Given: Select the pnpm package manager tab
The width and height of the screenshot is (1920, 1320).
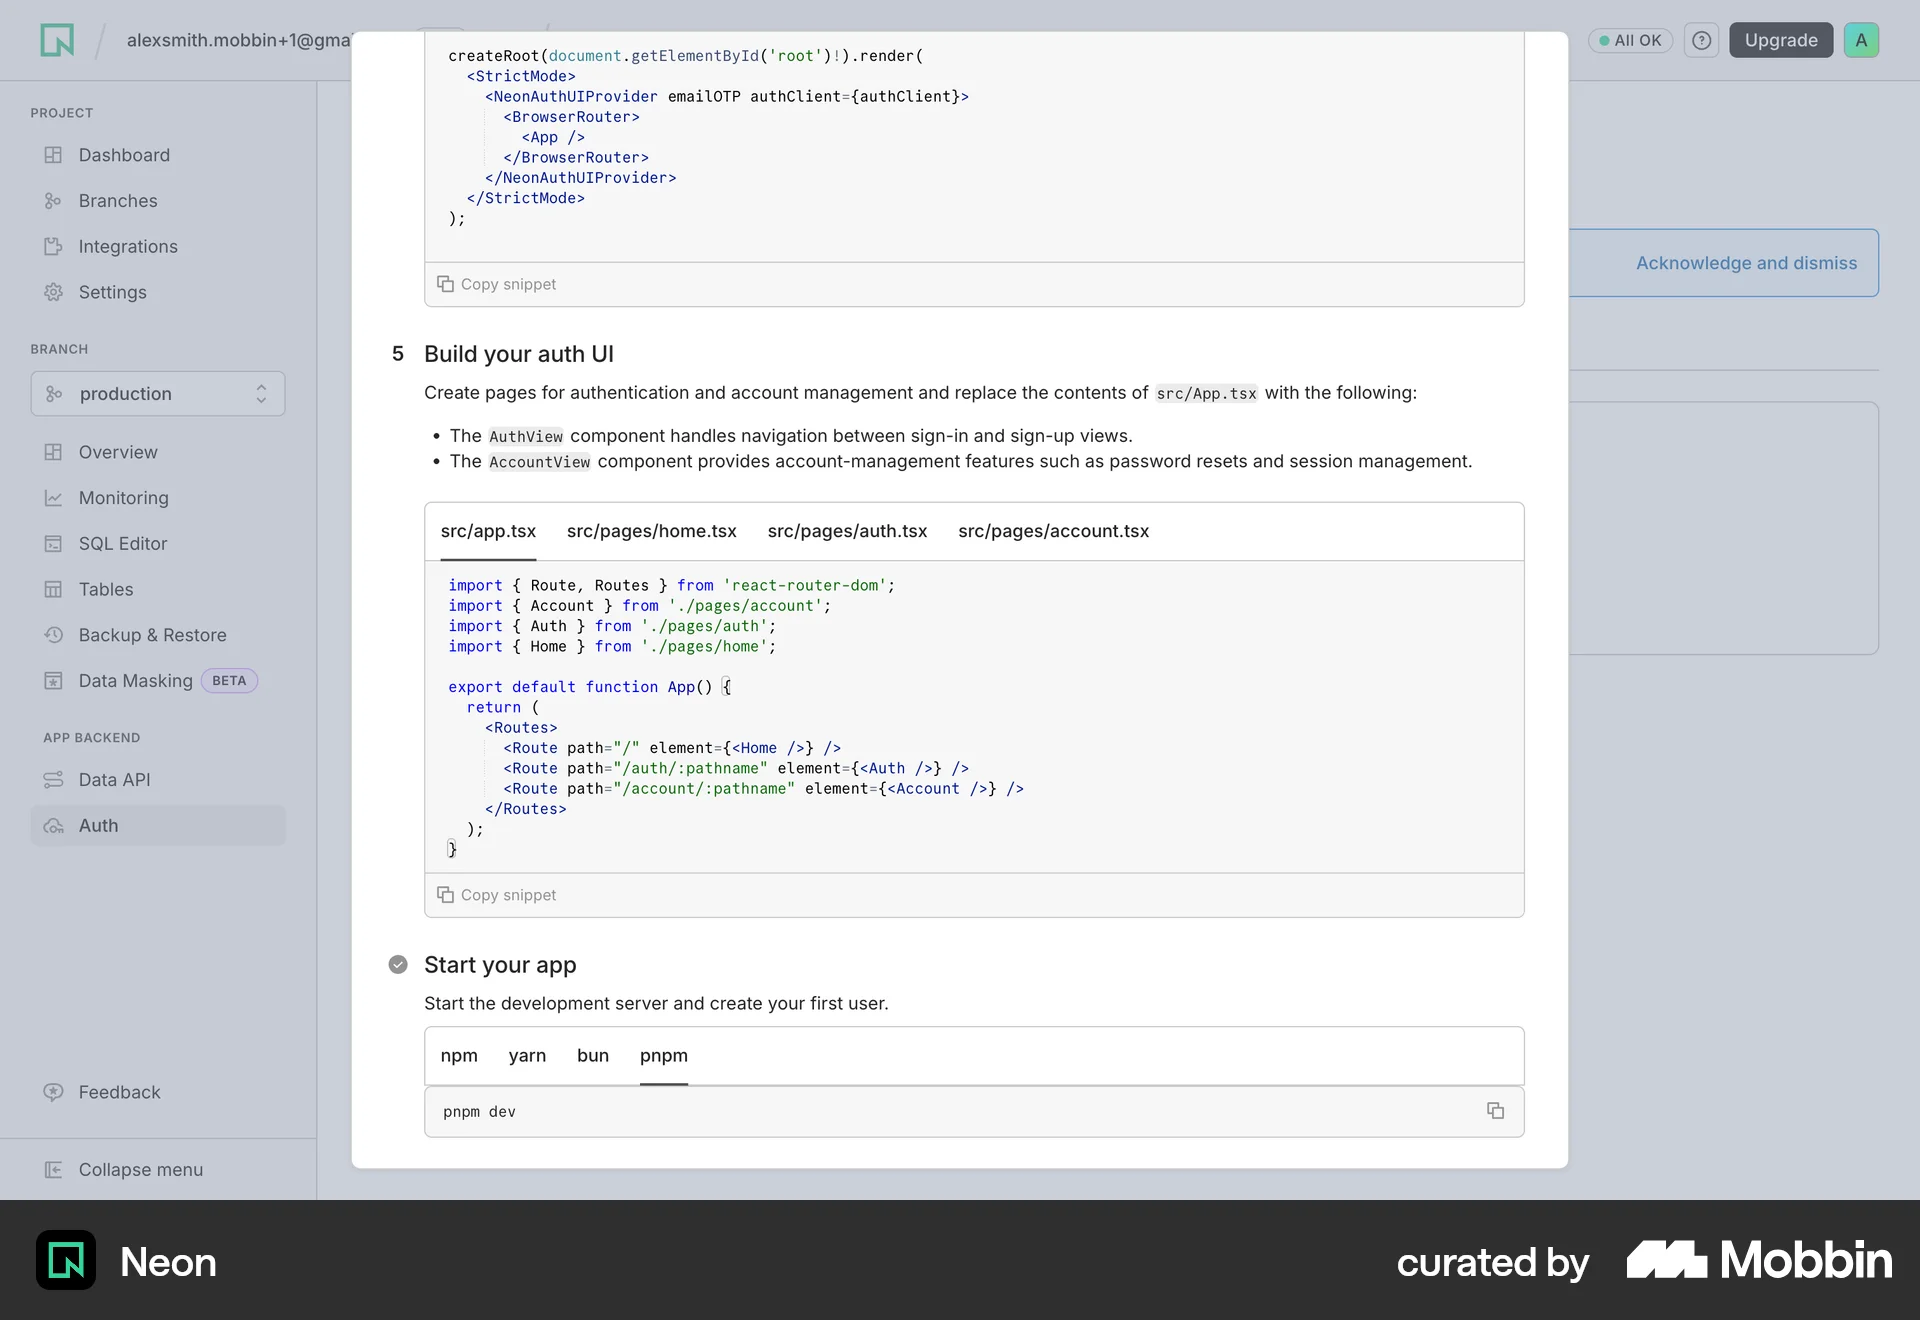Looking at the screenshot, I should 664,1056.
